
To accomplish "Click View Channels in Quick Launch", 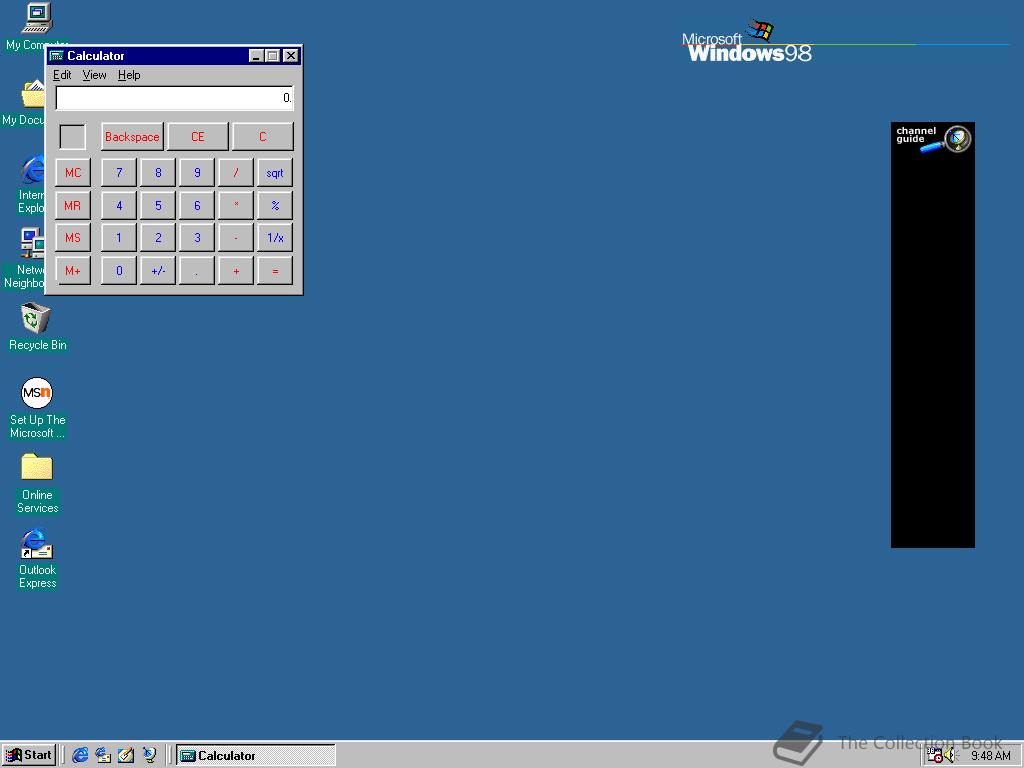I will [150, 755].
